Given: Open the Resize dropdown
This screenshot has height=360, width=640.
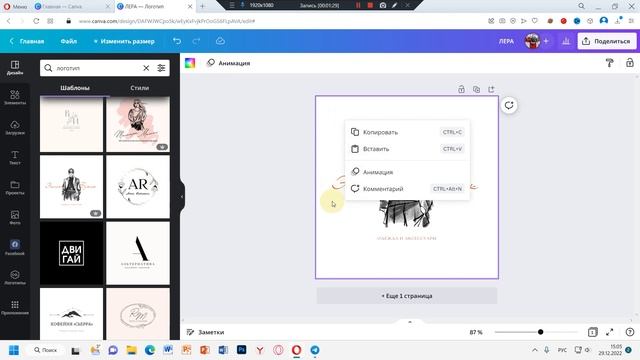Looking at the screenshot, I should tap(124, 41).
